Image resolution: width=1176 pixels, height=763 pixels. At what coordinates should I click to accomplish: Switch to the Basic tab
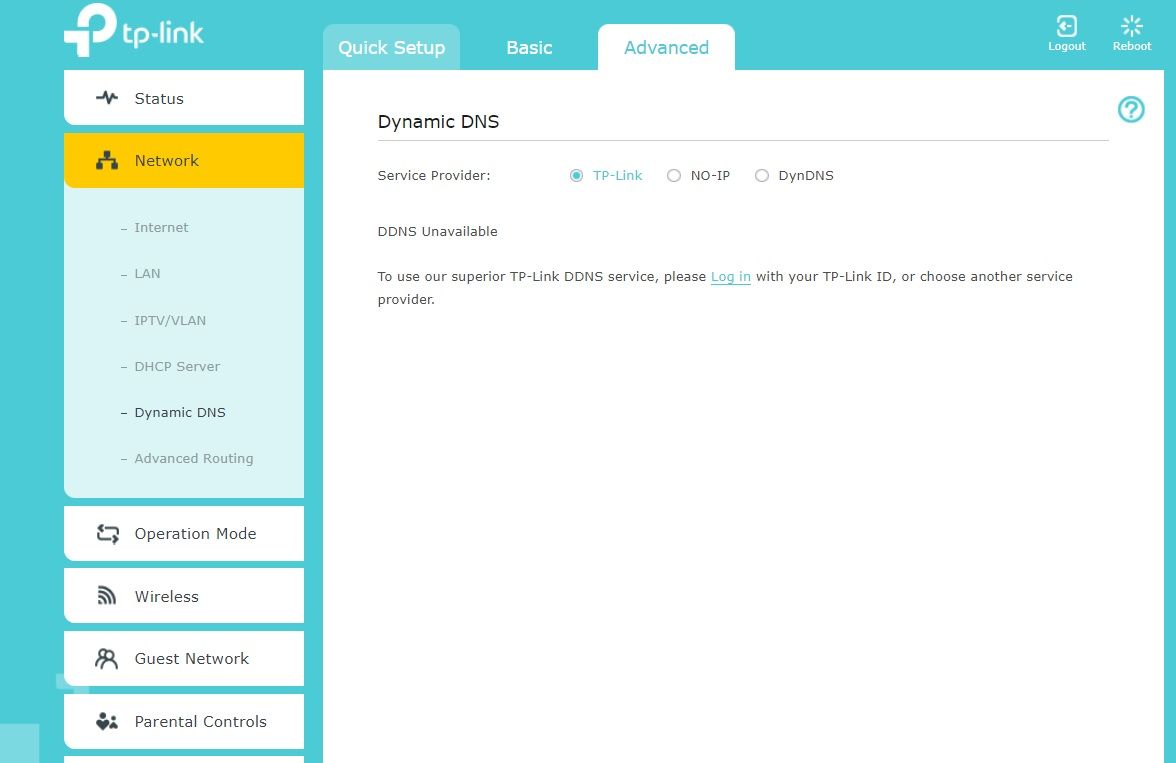(529, 47)
